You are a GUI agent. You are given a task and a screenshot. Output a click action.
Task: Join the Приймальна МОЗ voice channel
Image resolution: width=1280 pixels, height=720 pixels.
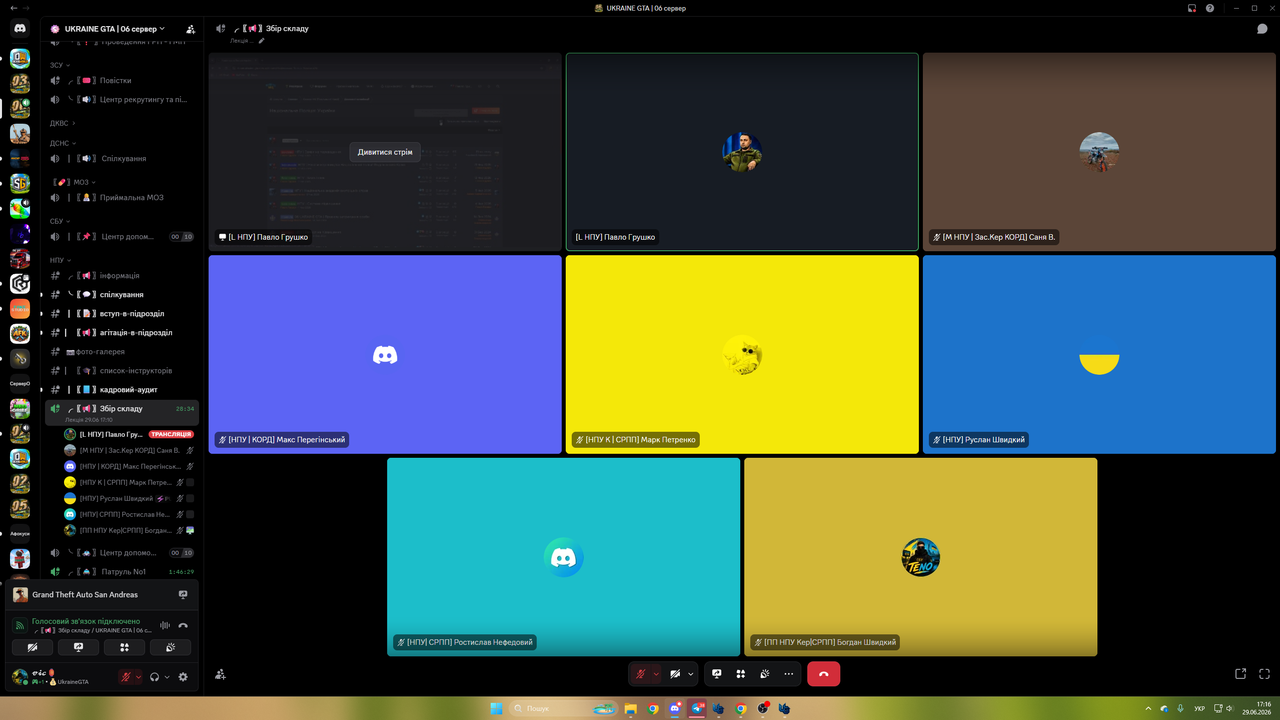pyautogui.click(x=122, y=197)
